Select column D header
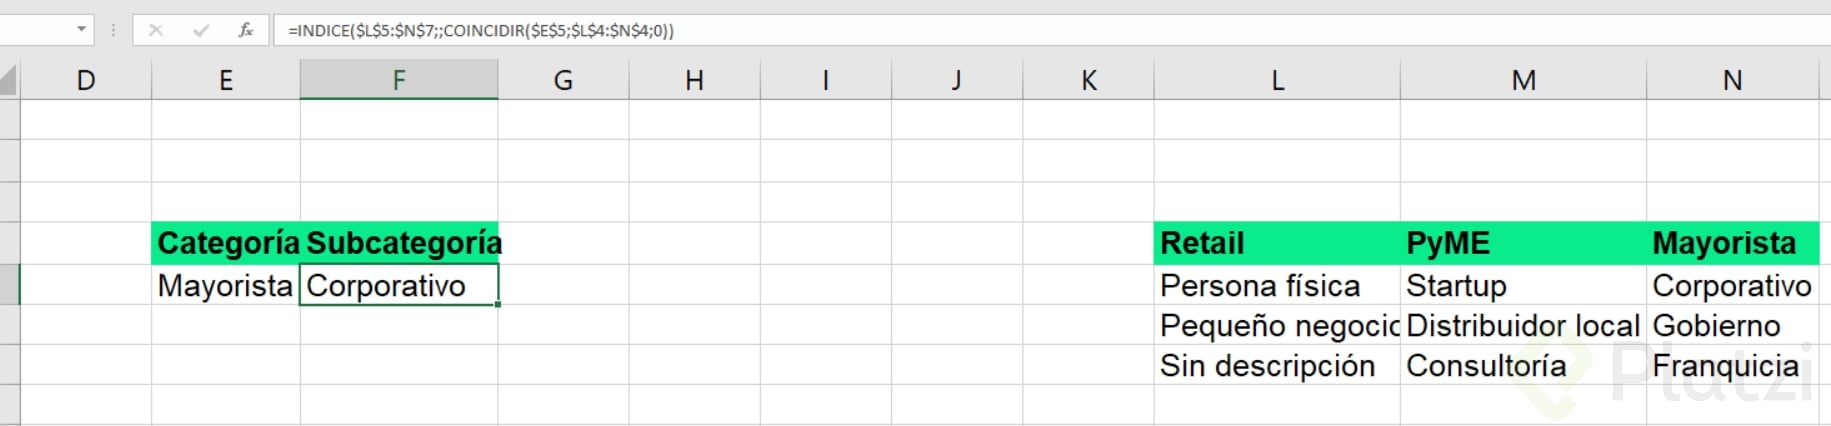1831x426 pixels. tap(86, 80)
